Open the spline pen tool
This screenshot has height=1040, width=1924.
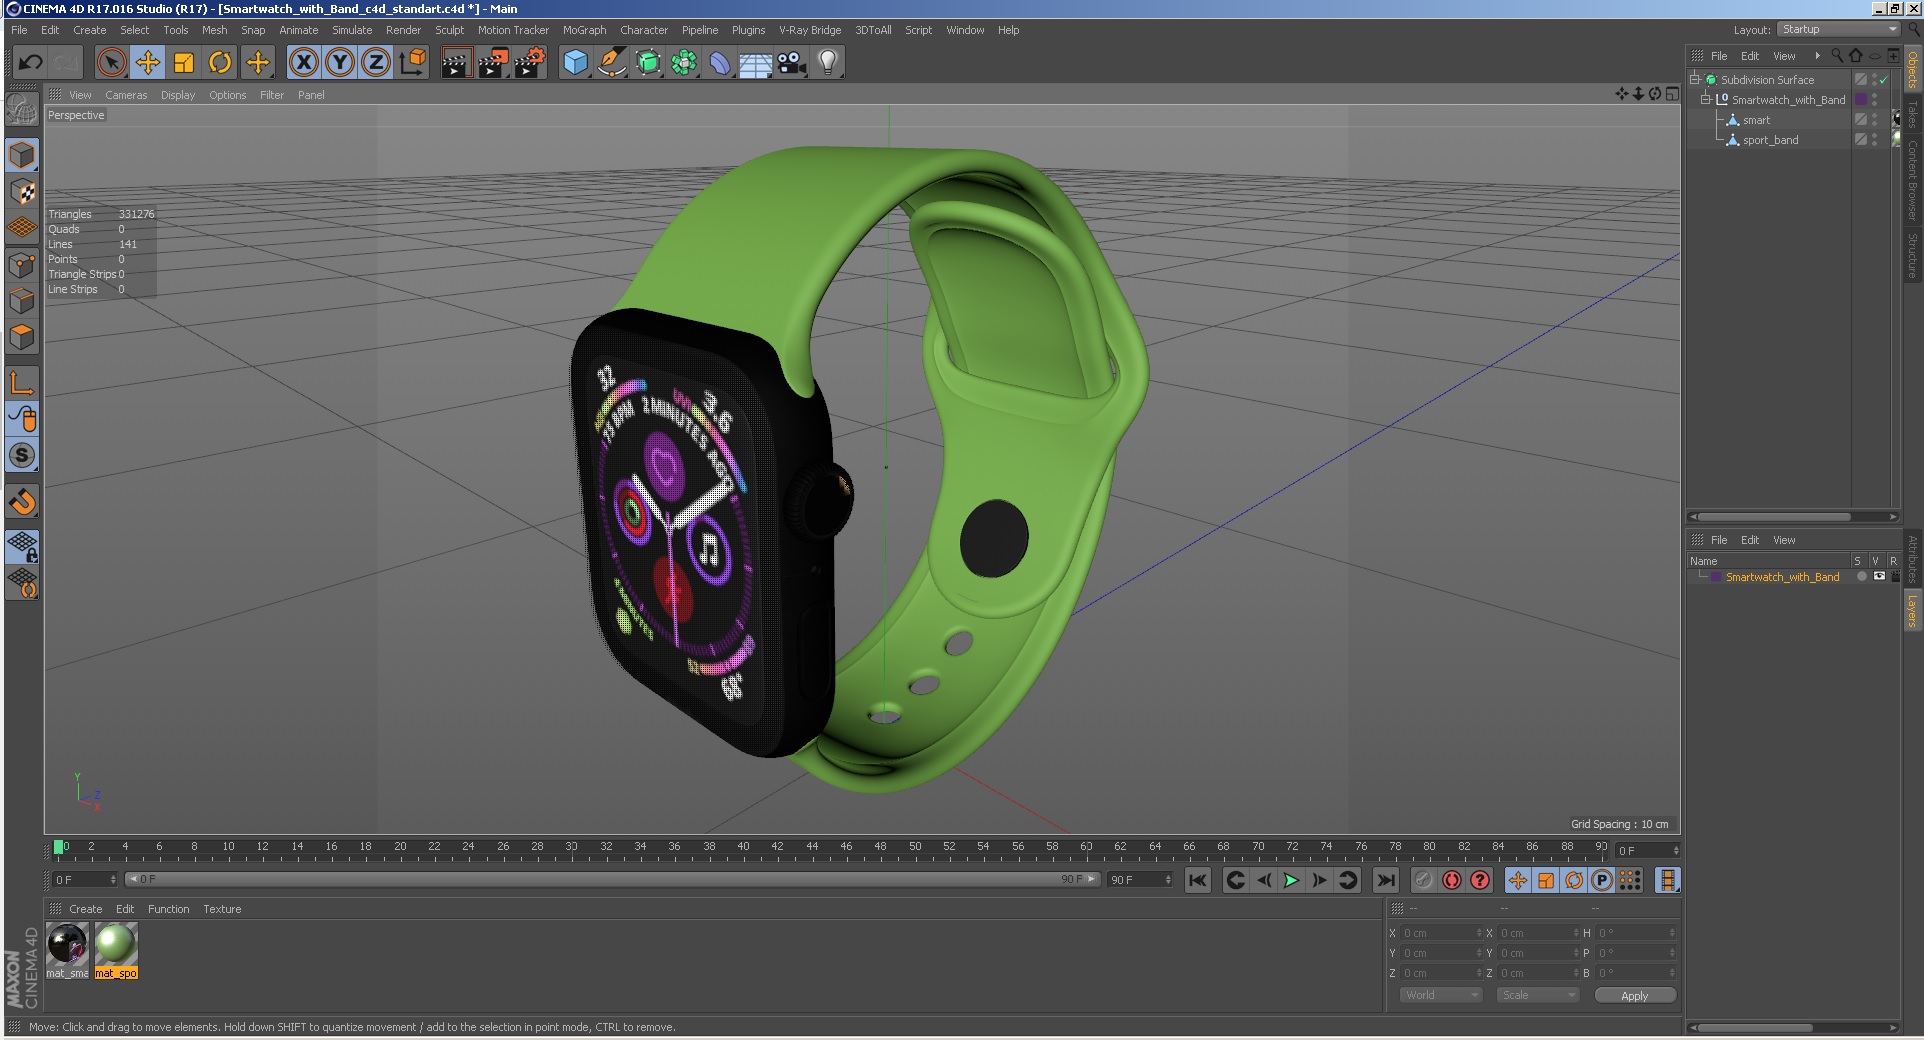click(x=612, y=63)
